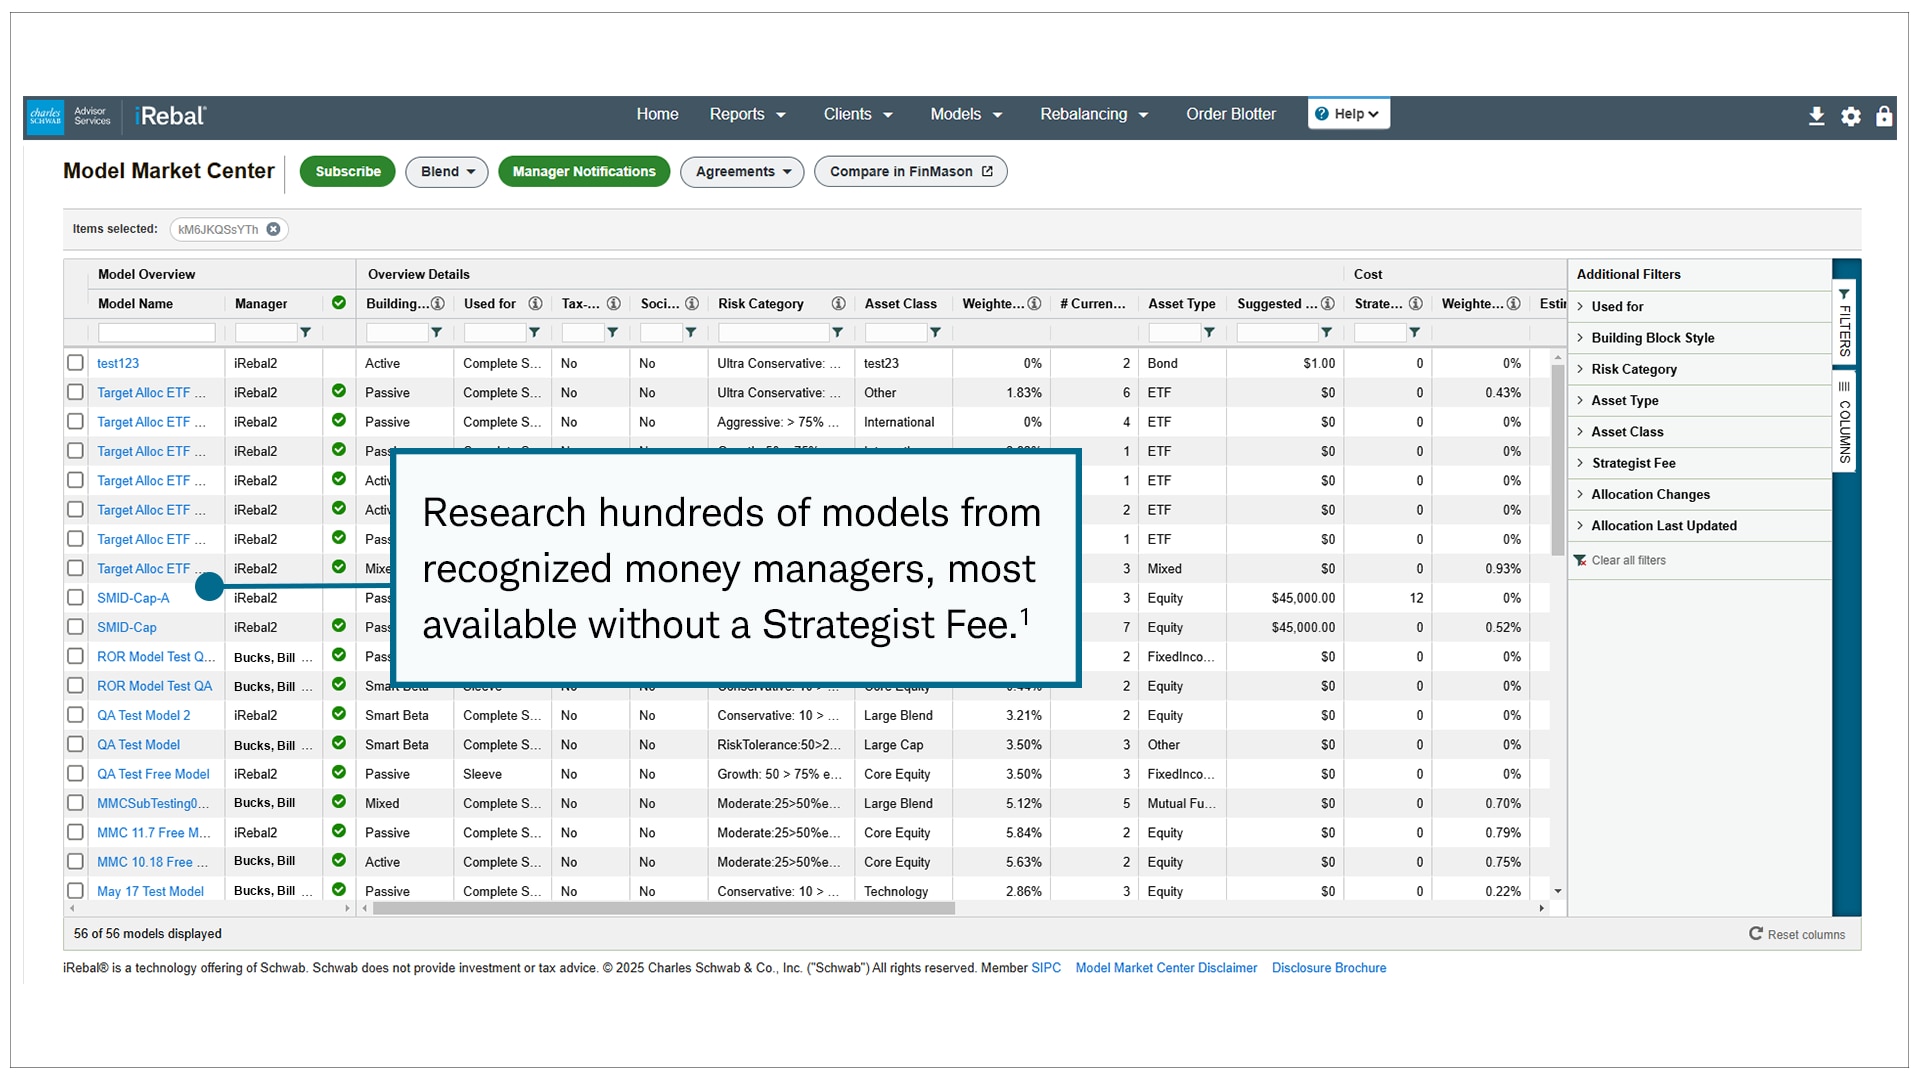Click info icon beside Suggested column header
1920x1080 pixels.
point(1327,303)
